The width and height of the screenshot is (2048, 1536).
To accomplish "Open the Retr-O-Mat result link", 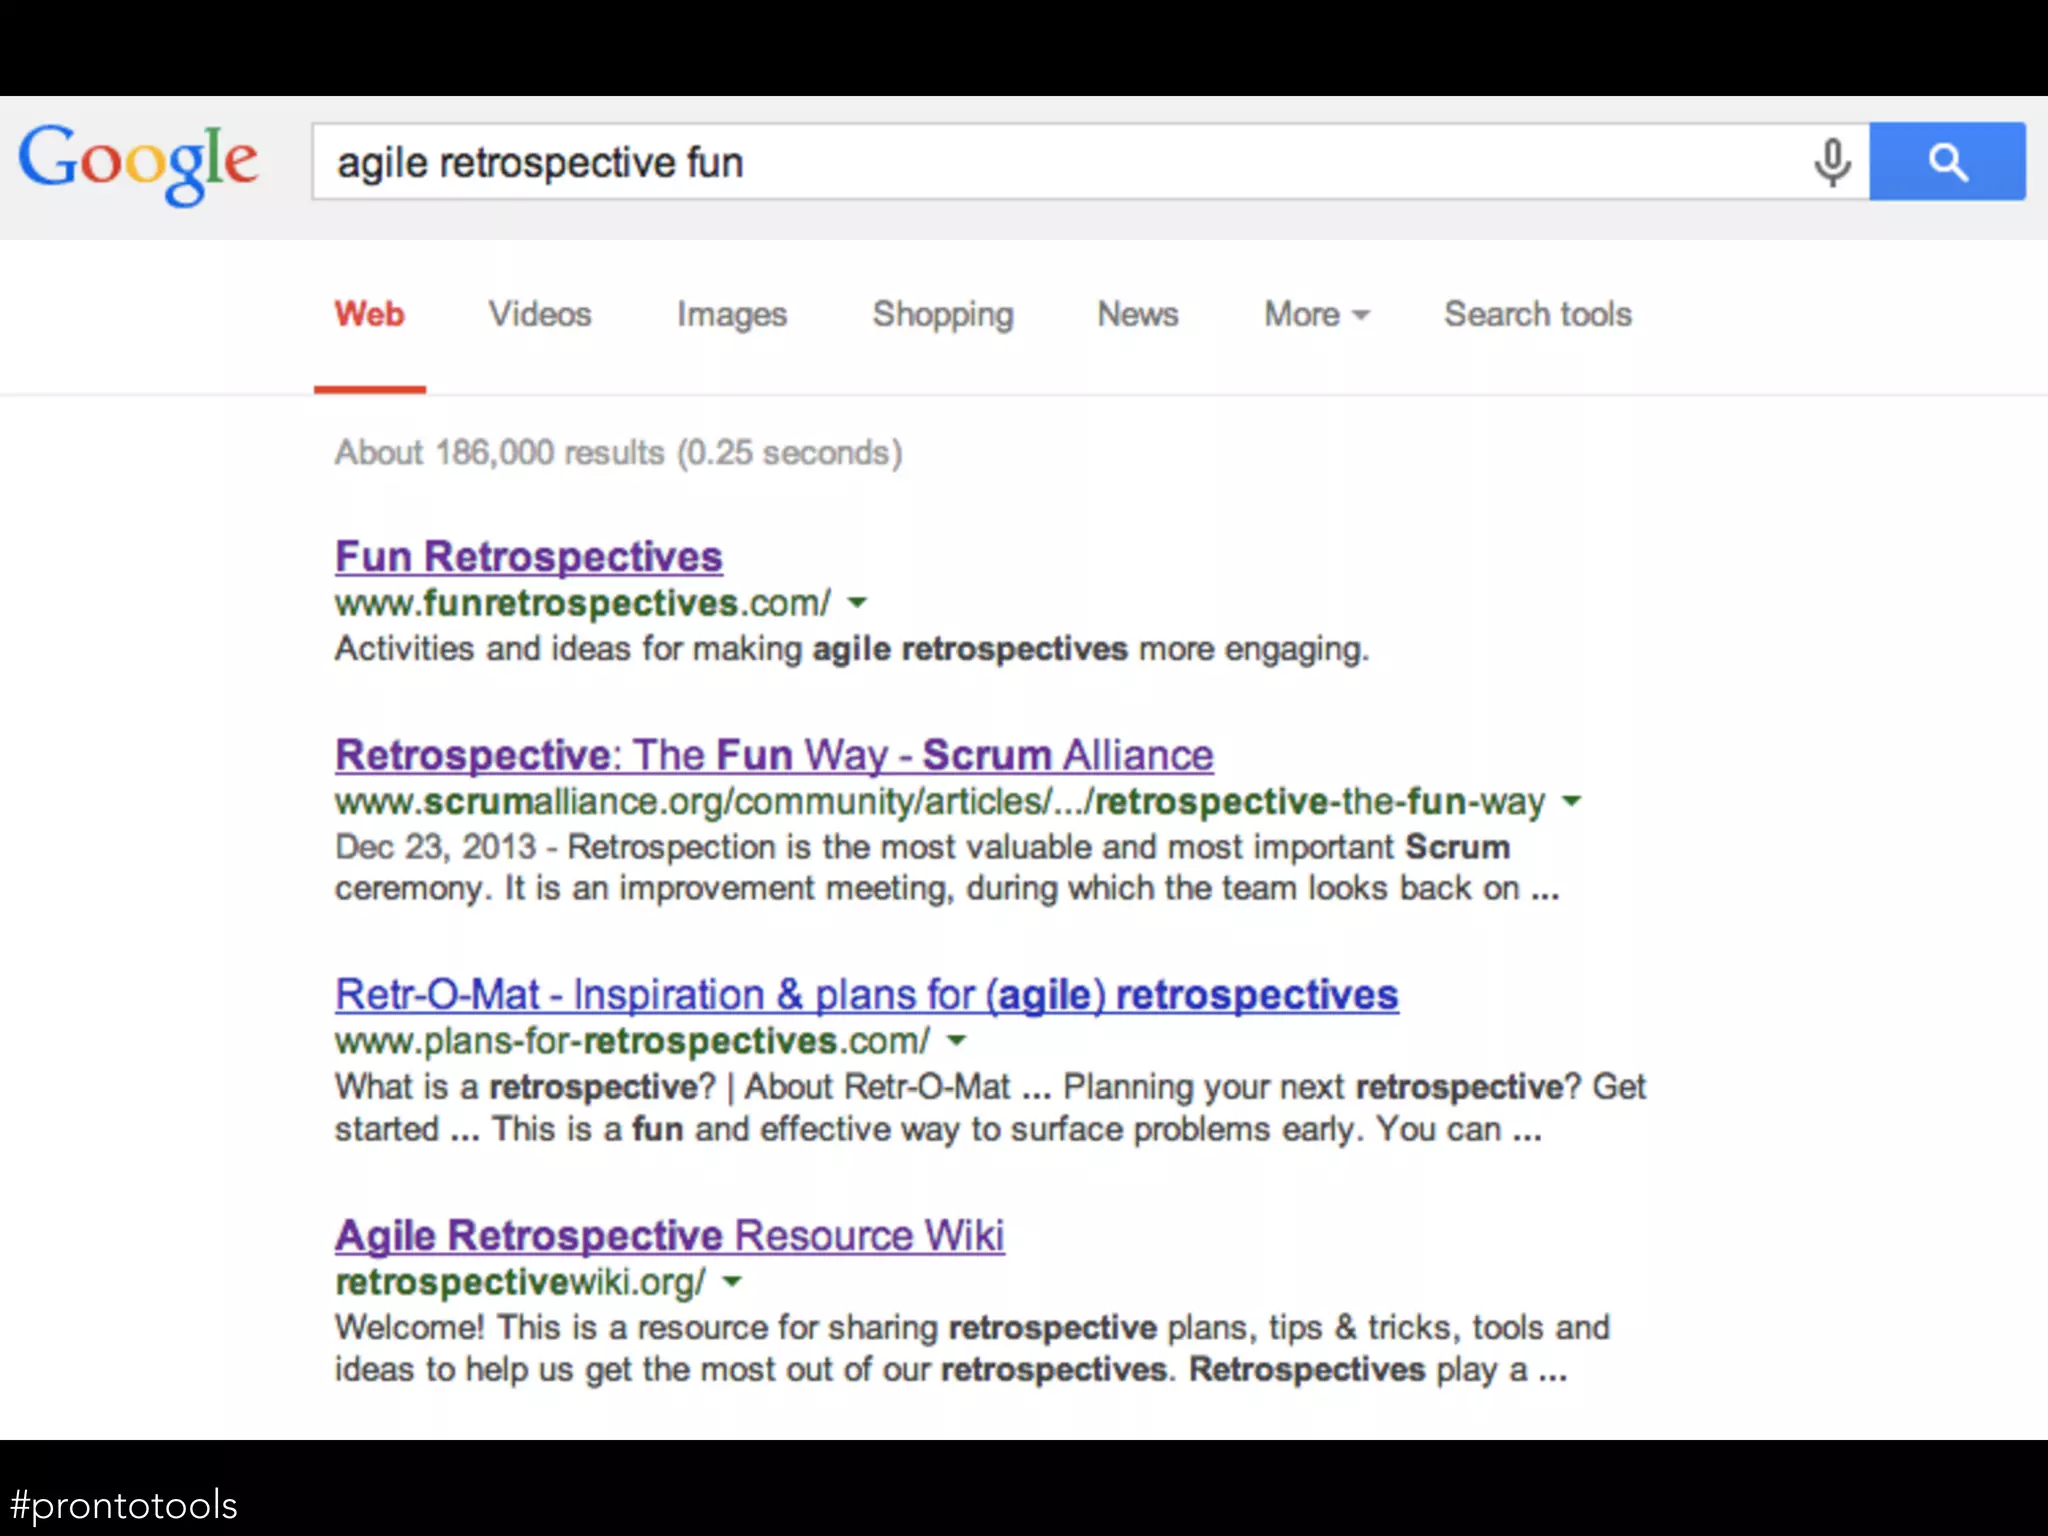I will (x=866, y=995).
